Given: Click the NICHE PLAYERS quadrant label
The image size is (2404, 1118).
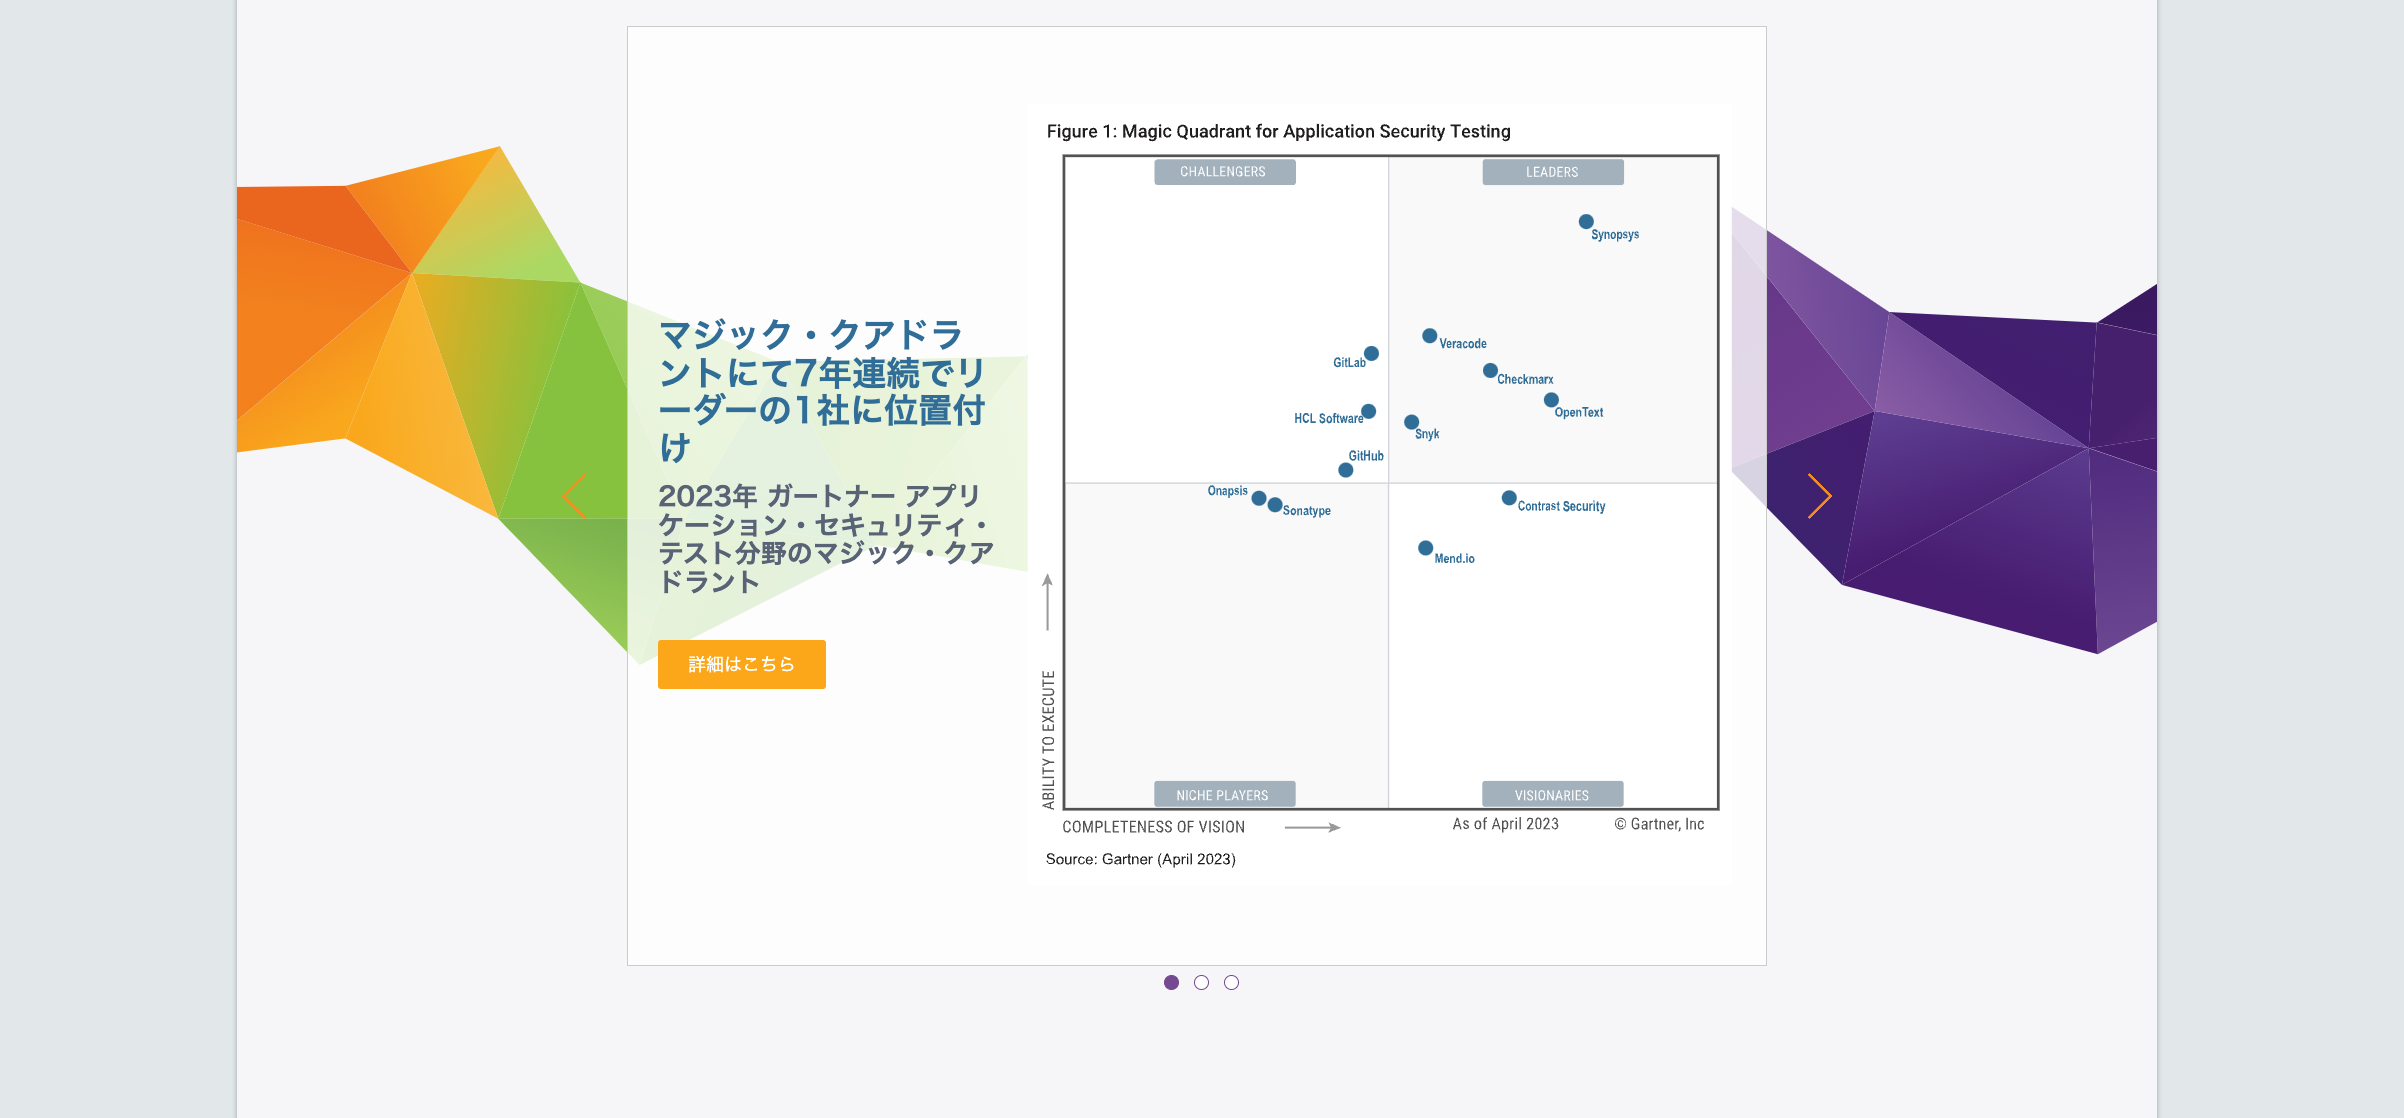Looking at the screenshot, I should (1224, 795).
